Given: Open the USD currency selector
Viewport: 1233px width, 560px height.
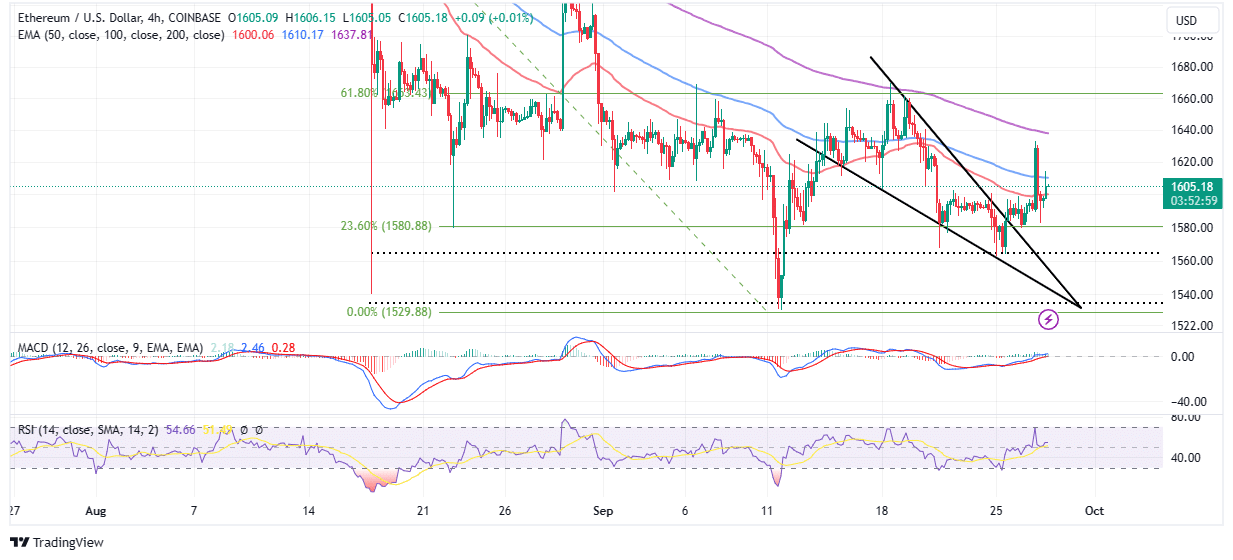Looking at the screenshot, I should pos(1187,20).
